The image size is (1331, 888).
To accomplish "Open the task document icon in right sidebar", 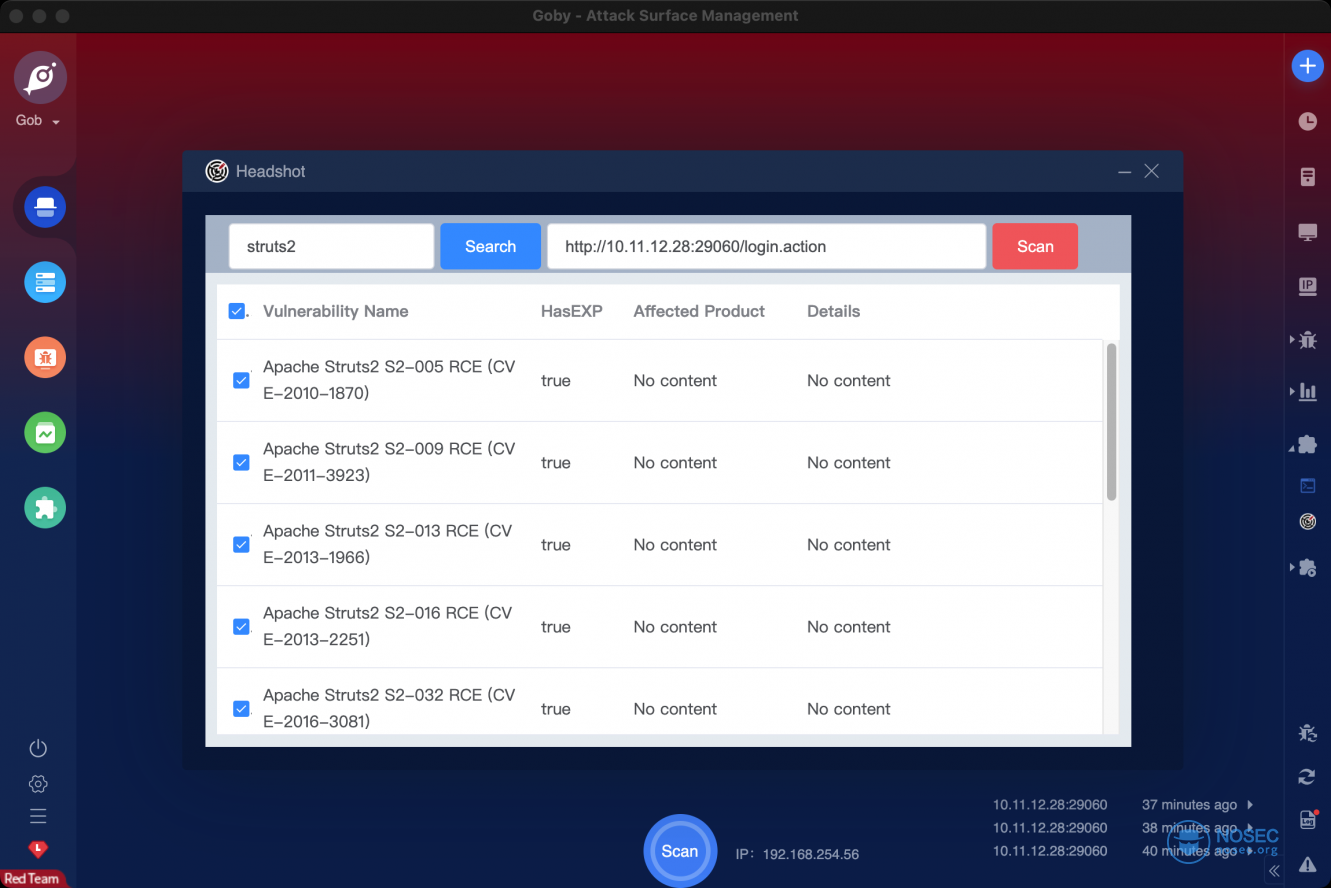I will [x=1307, y=177].
